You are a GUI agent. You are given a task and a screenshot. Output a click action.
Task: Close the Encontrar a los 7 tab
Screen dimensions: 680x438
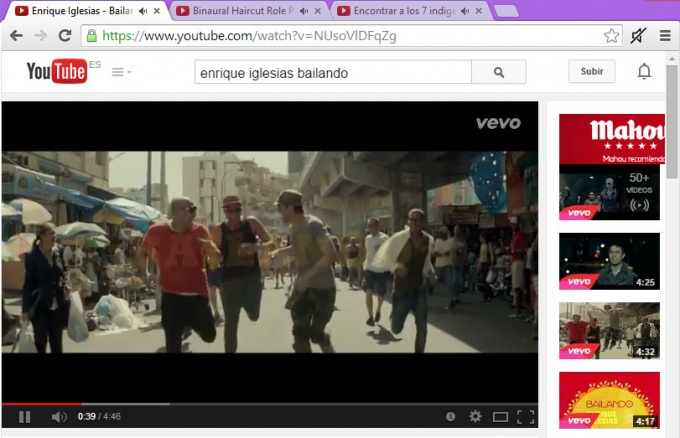coord(479,11)
